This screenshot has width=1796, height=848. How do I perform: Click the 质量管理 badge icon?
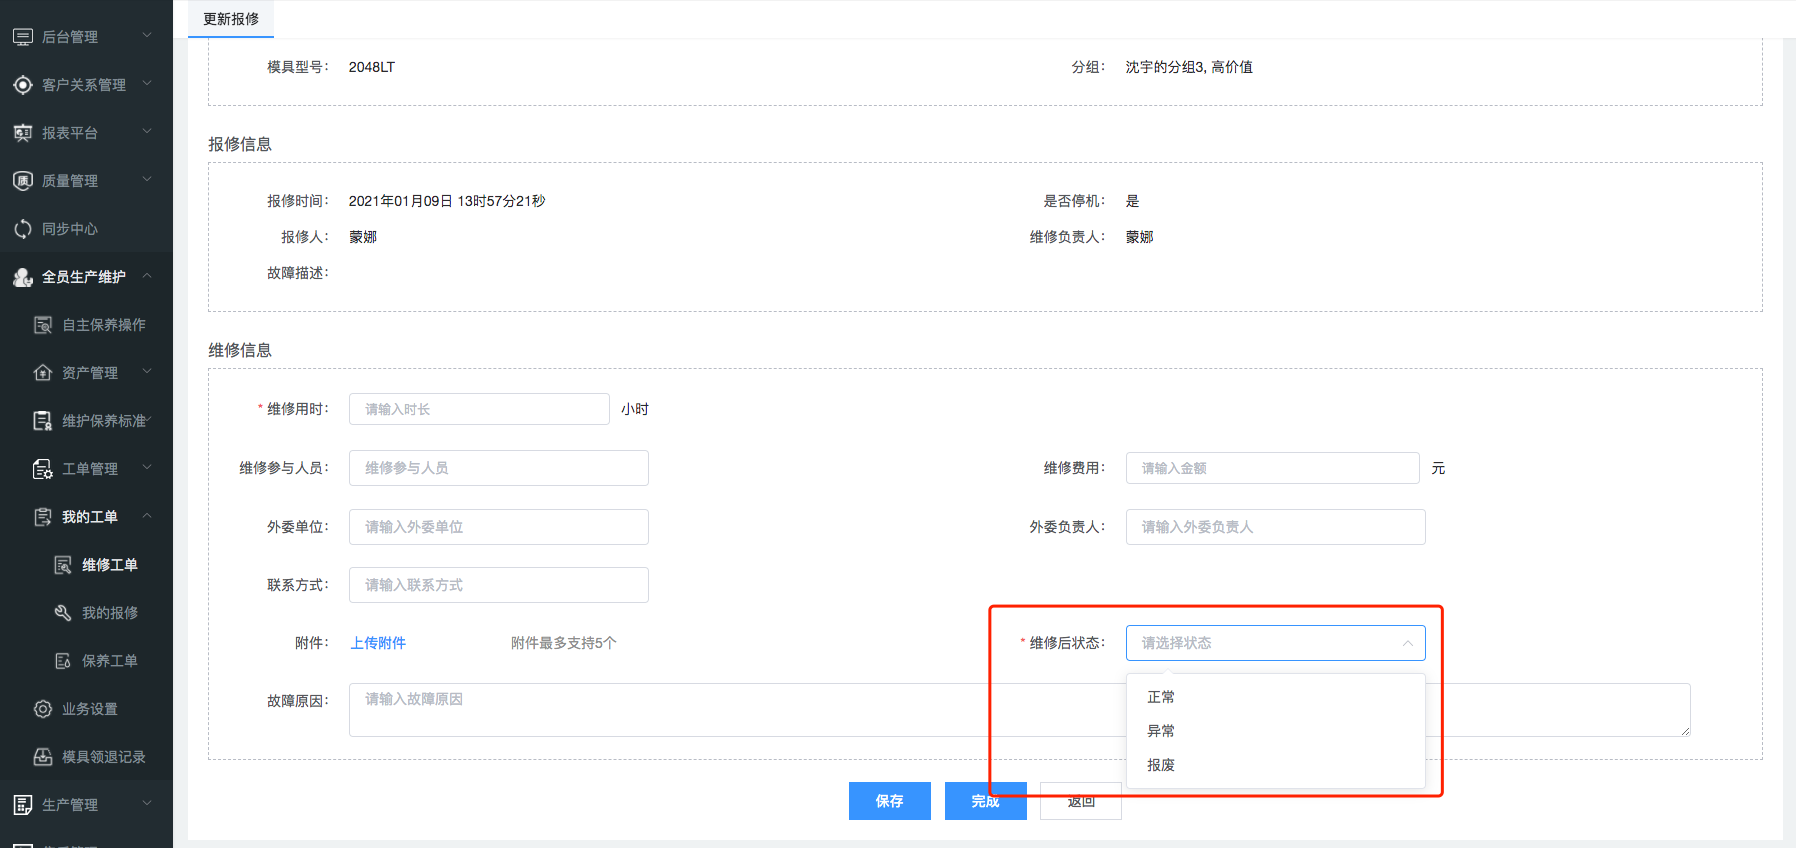[x=23, y=181]
